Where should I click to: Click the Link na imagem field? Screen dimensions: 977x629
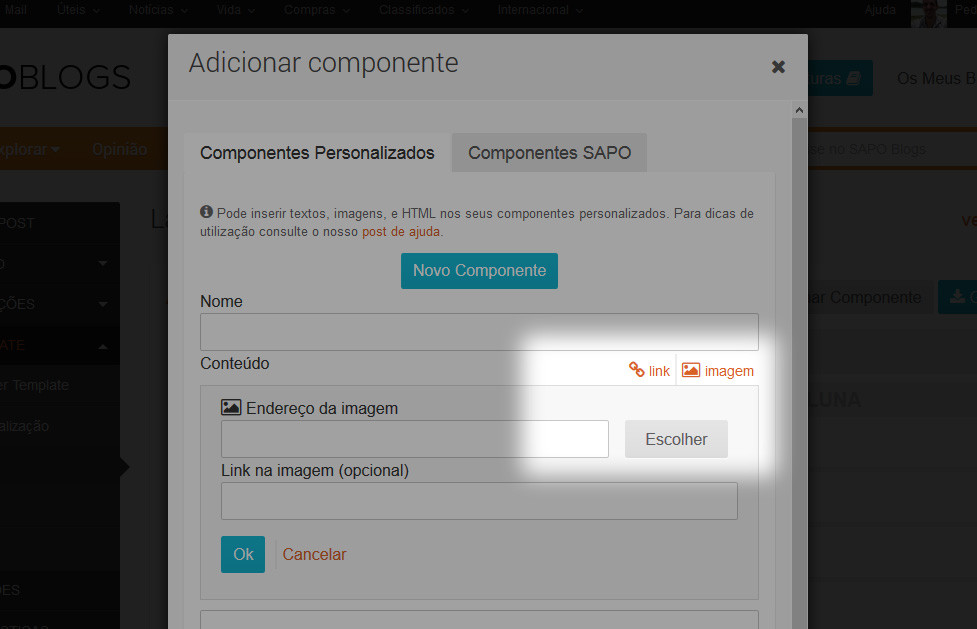pos(479,501)
